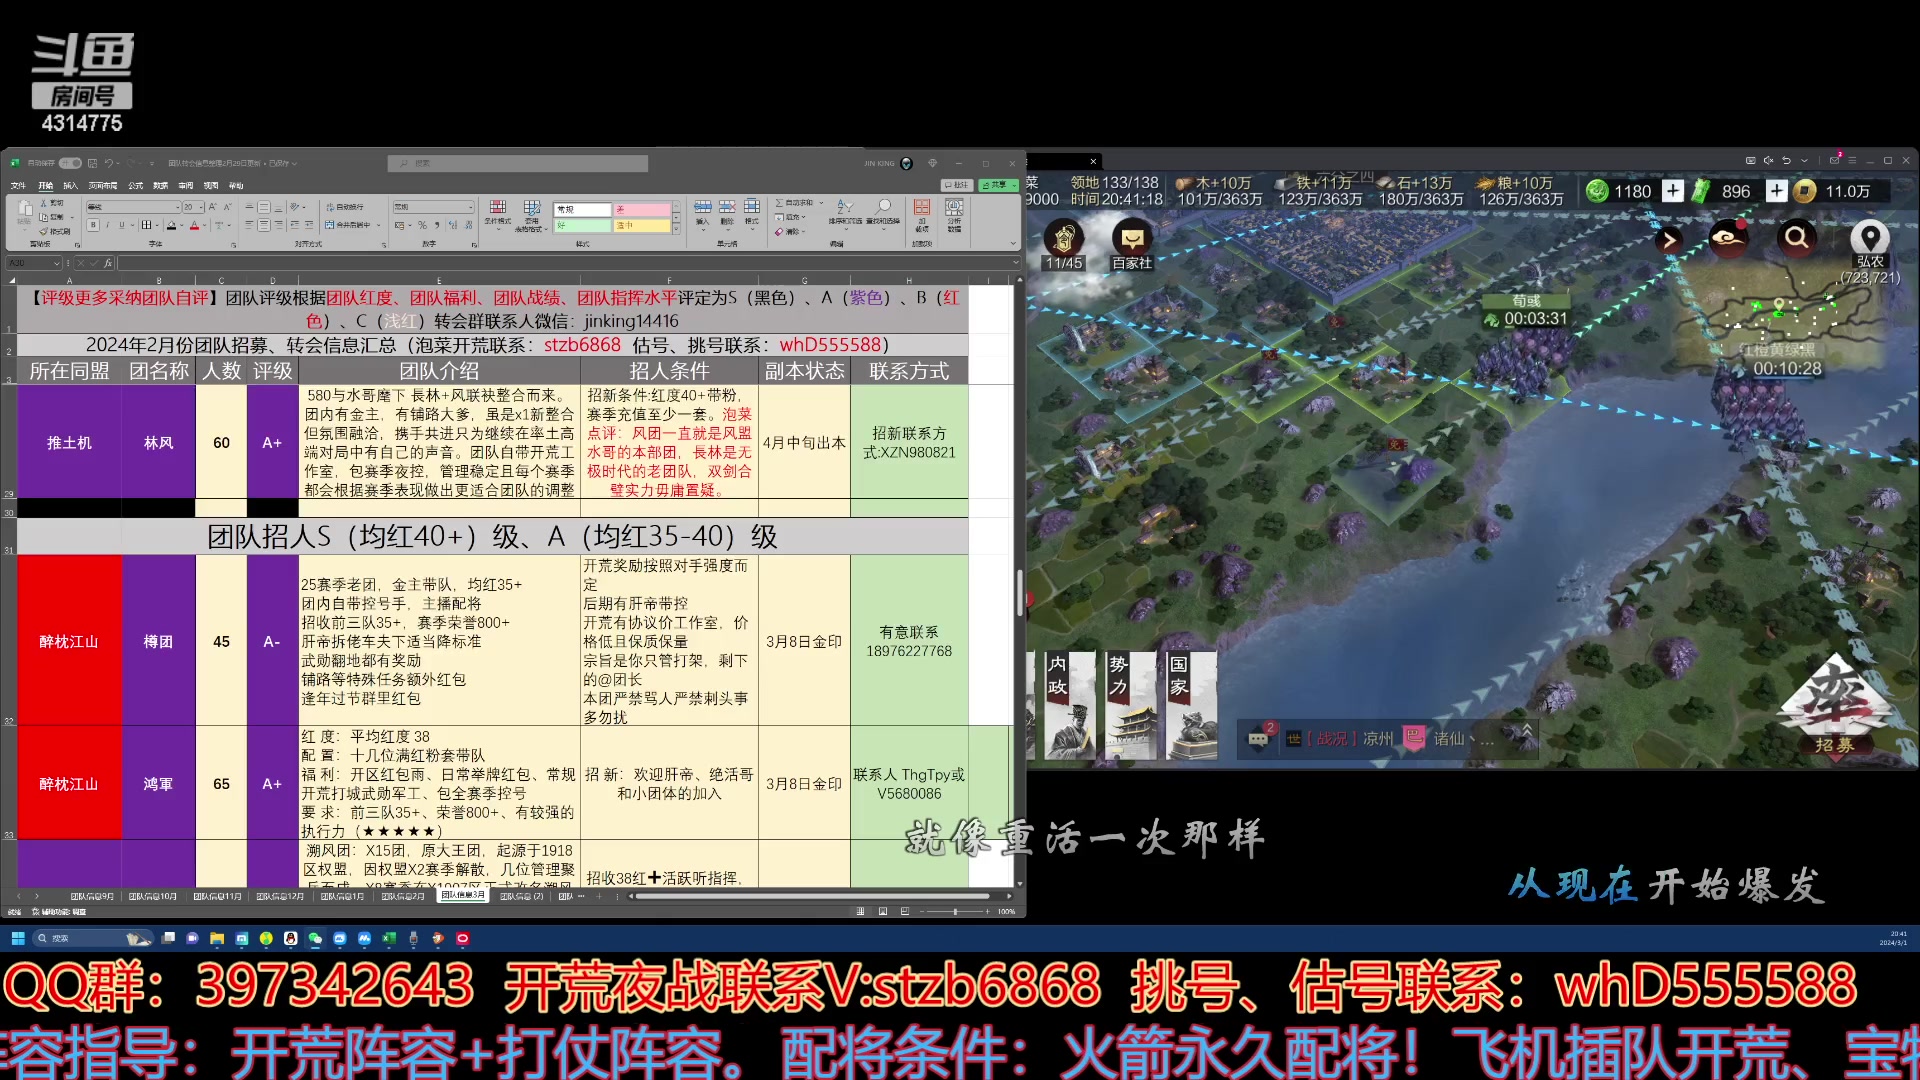
Task: Click the fx insert function icon
Action: (108, 263)
